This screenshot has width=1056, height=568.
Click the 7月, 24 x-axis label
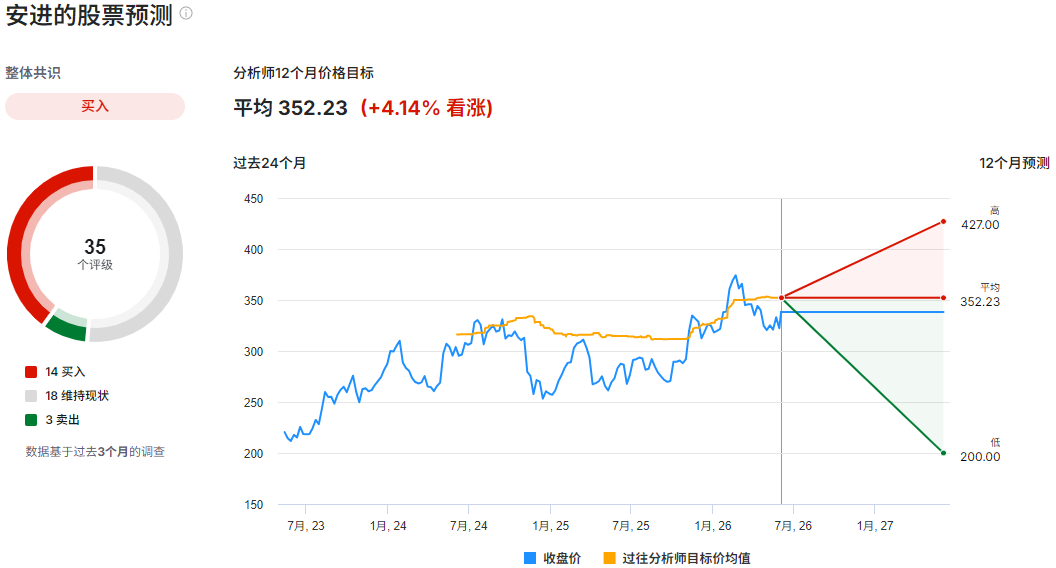pyautogui.click(x=469, y=526)
